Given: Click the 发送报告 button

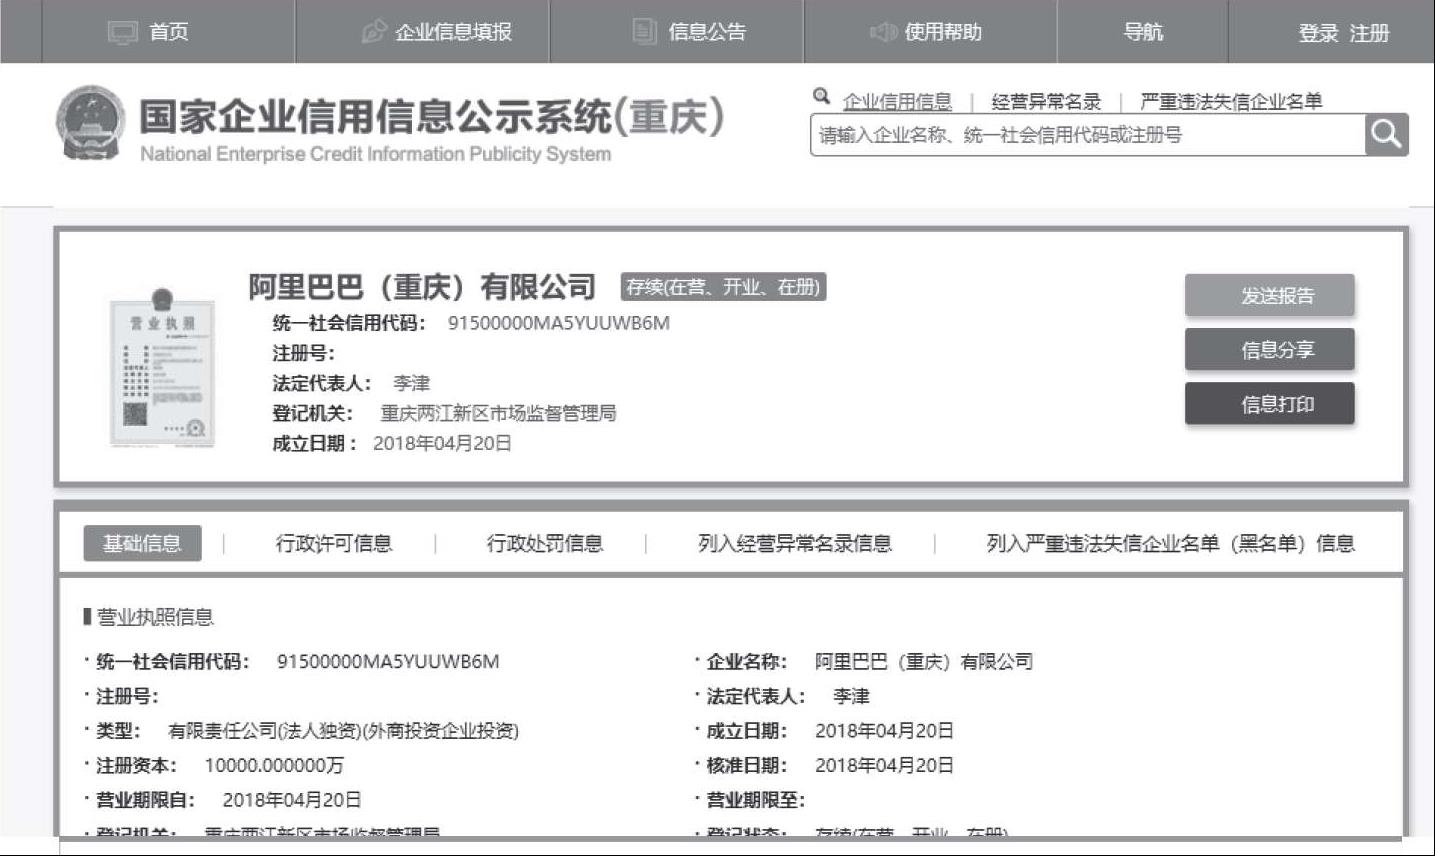Looking at the screenshot, I should coord(1270,295).
